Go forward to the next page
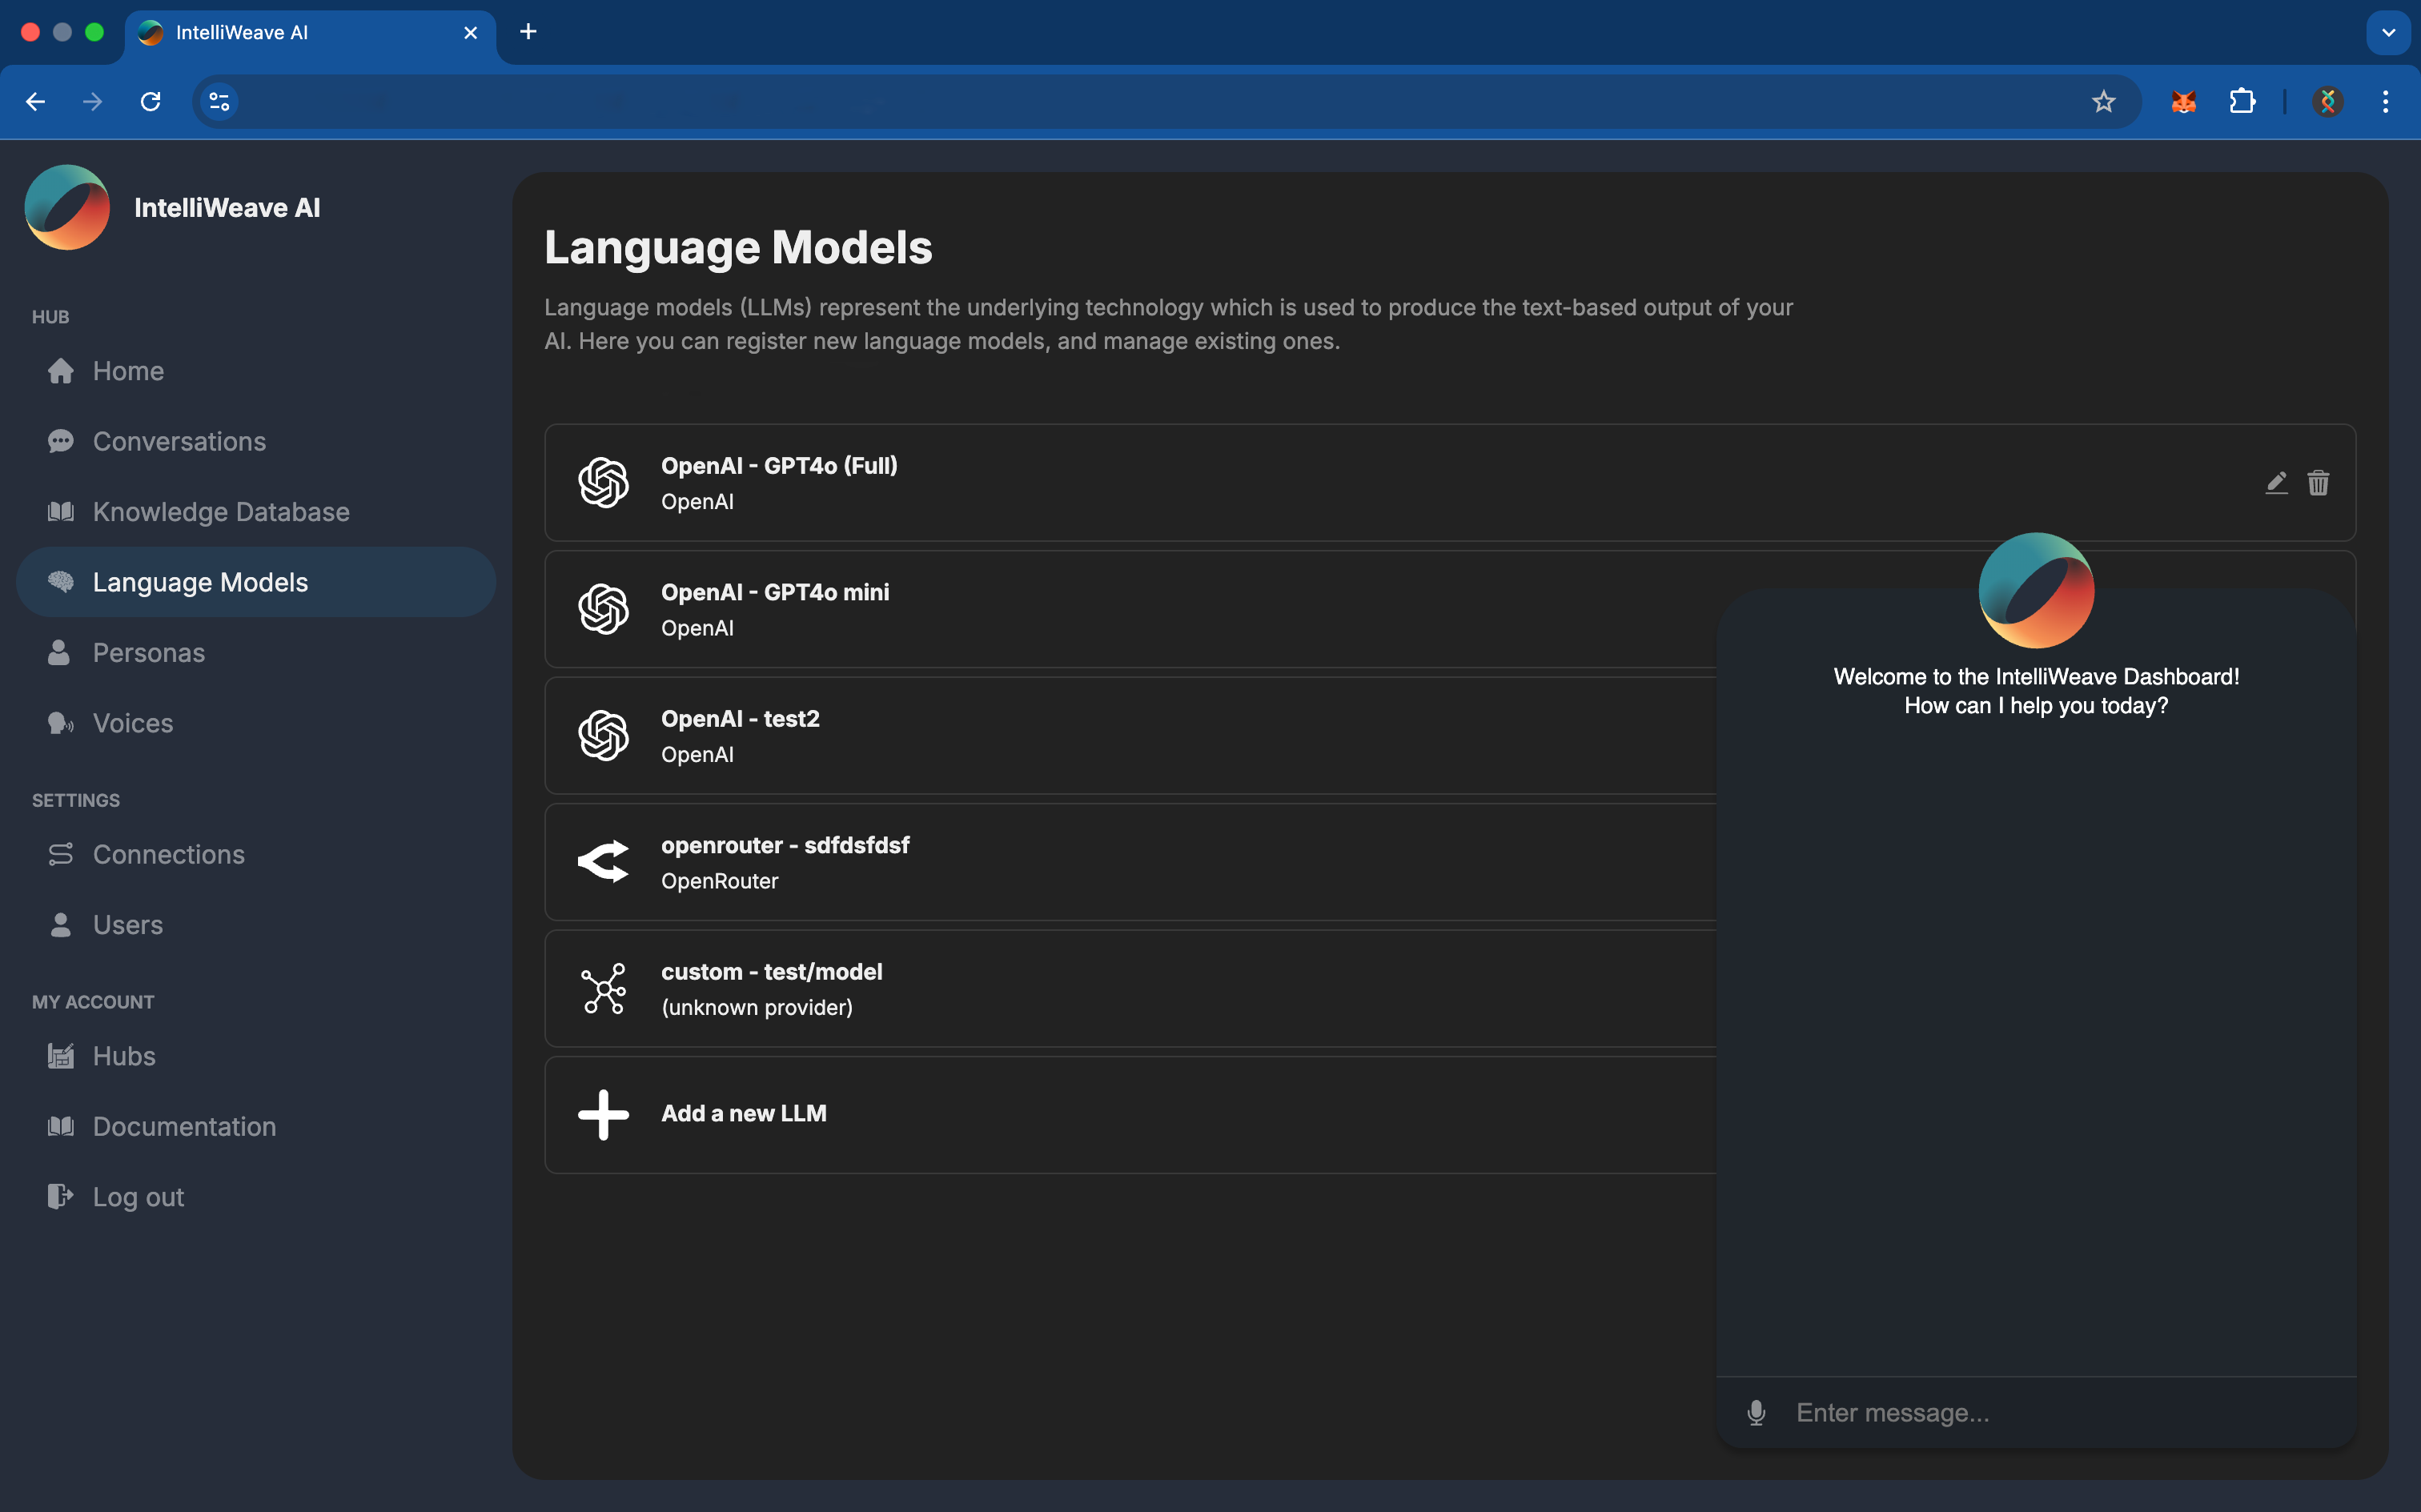The height and width of the screenshot is (1512, 2421). click(x=93, y=101)
